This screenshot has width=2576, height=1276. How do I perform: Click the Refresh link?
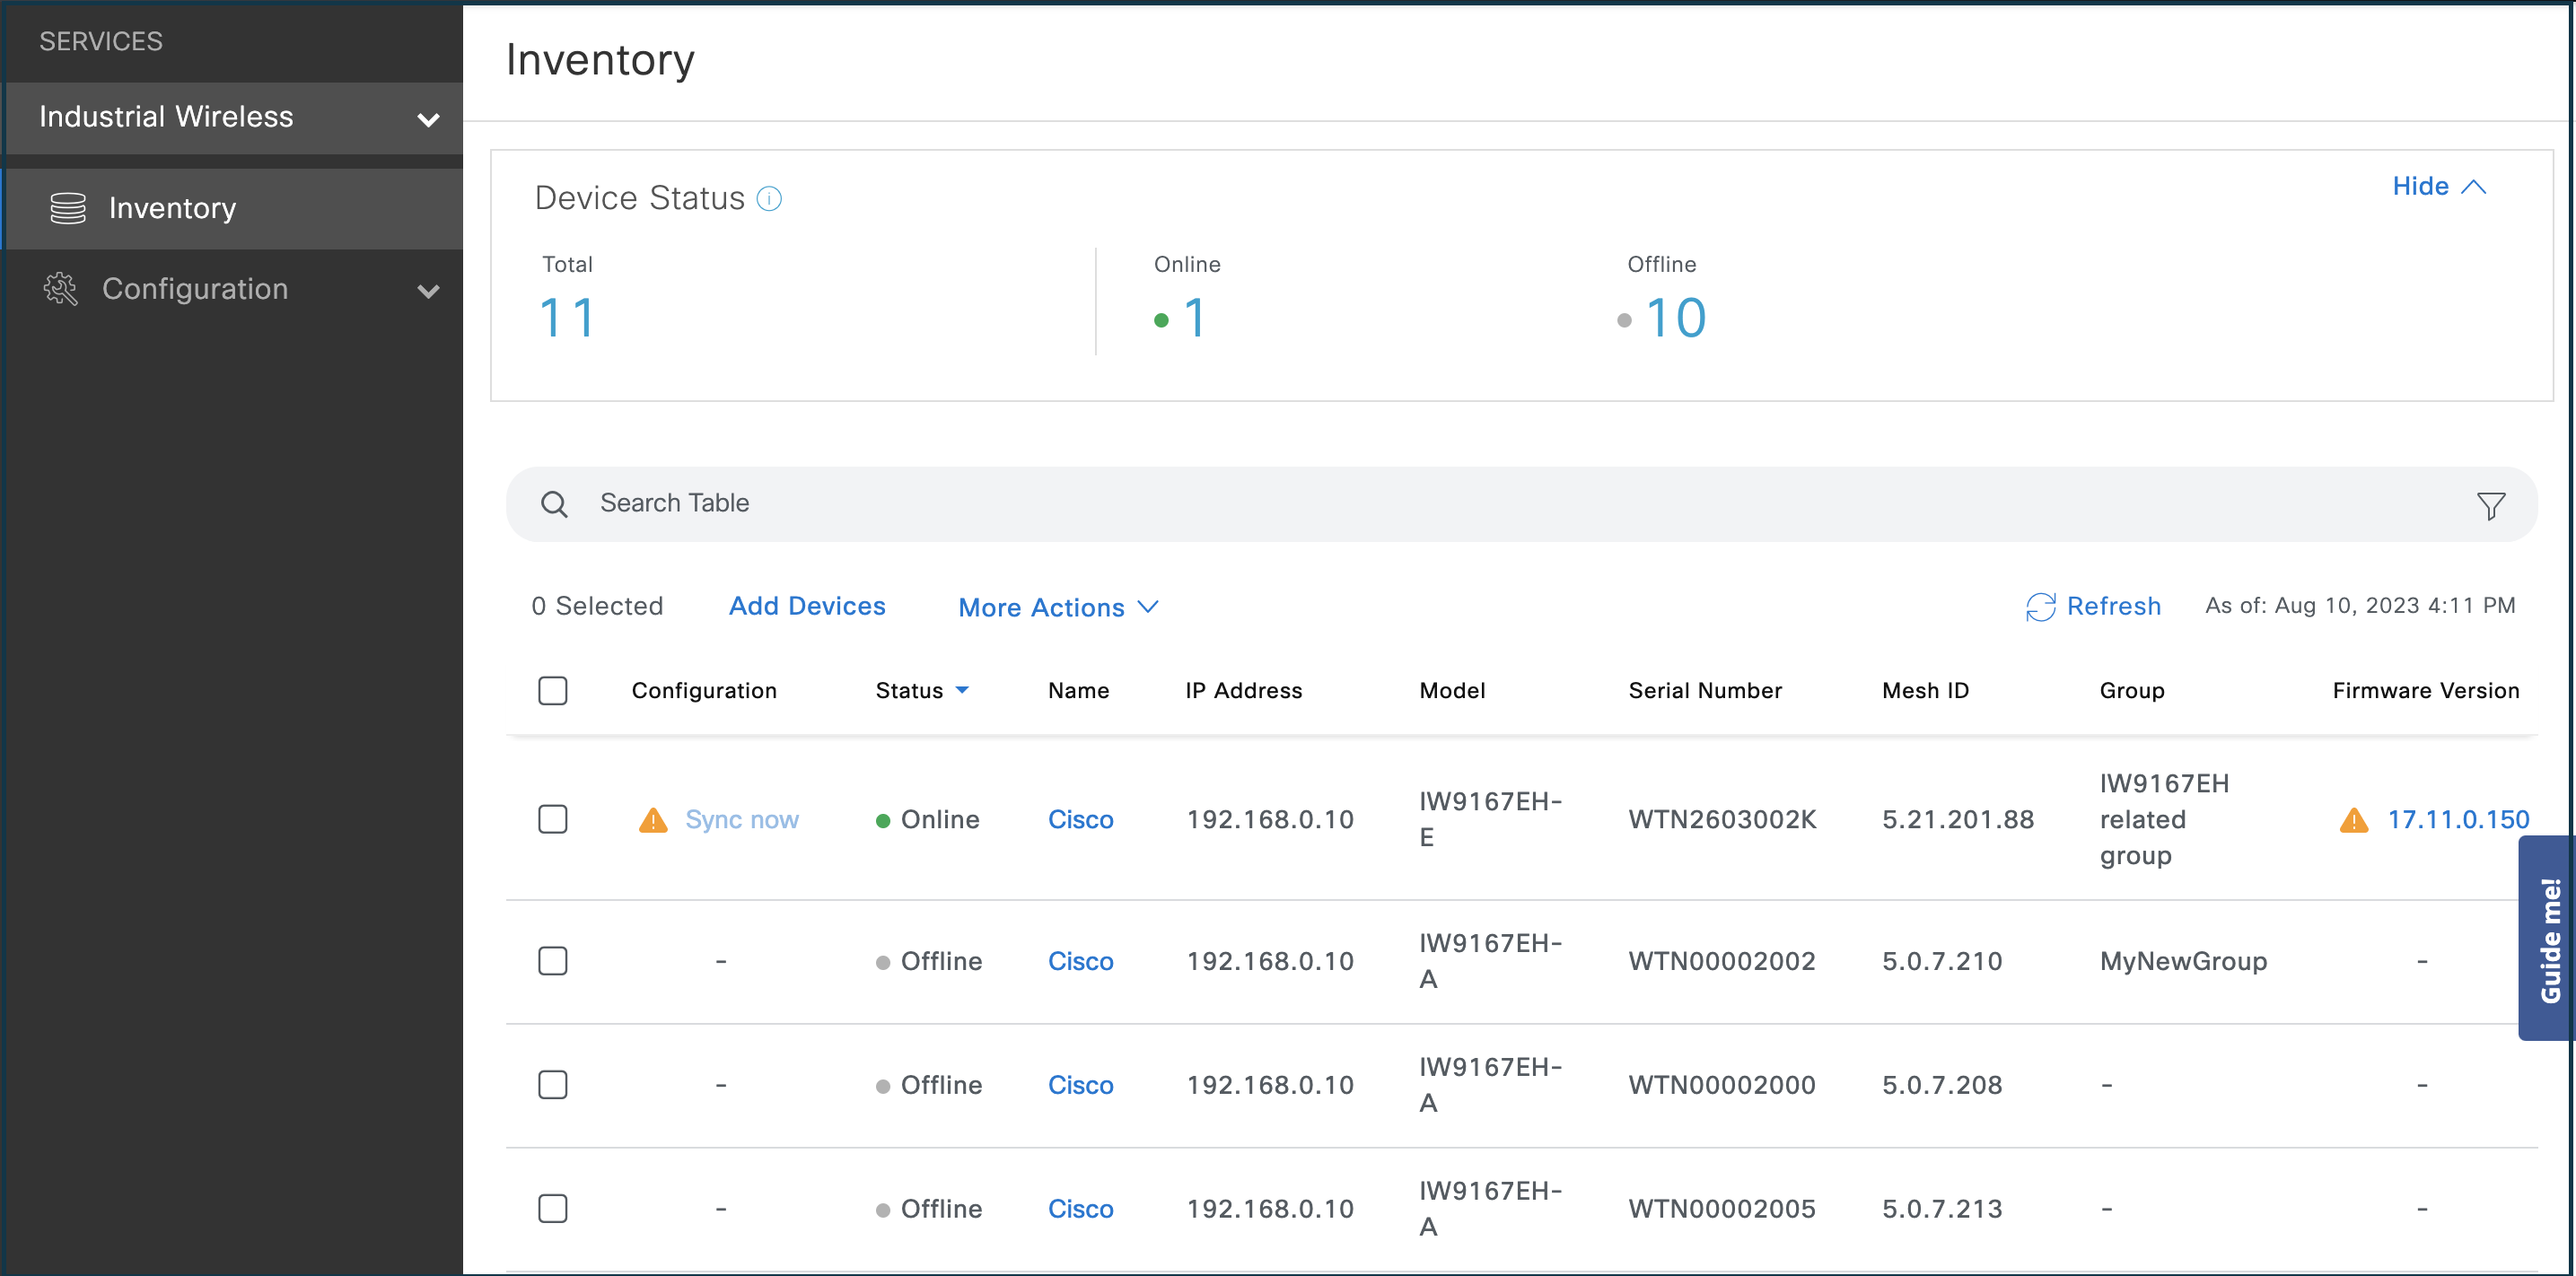[2113, 606]
